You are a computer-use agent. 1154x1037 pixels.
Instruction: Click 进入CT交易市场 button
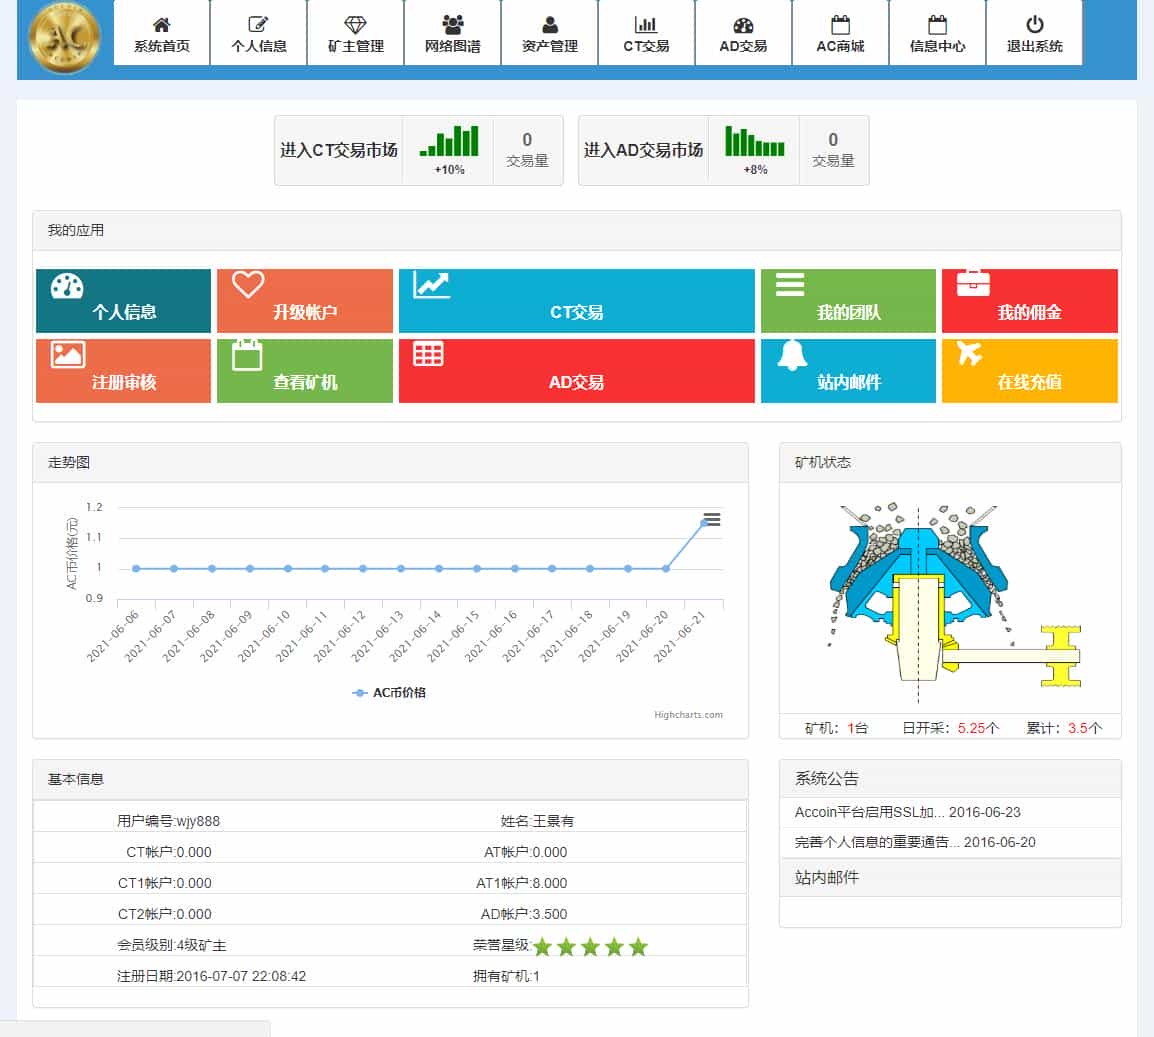pos(339,150)
